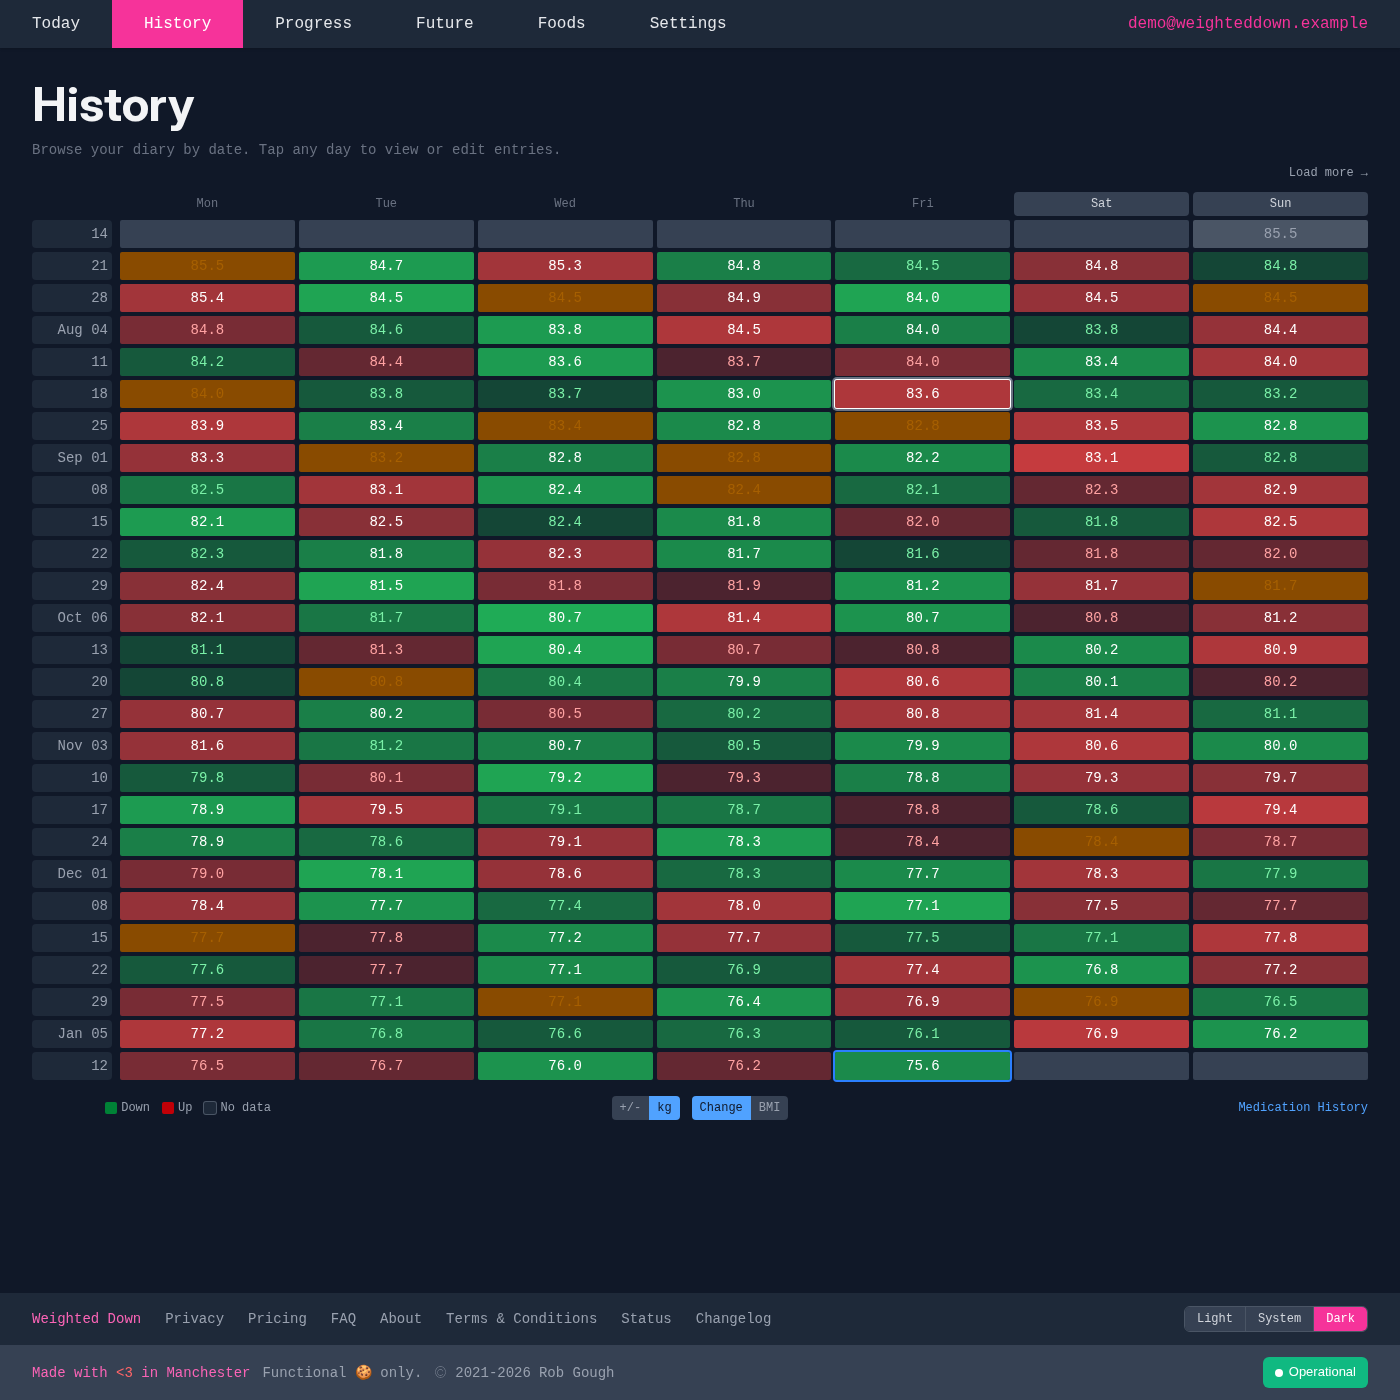Go to the Settings tab

pyautogui.click(x=687, y=23)
